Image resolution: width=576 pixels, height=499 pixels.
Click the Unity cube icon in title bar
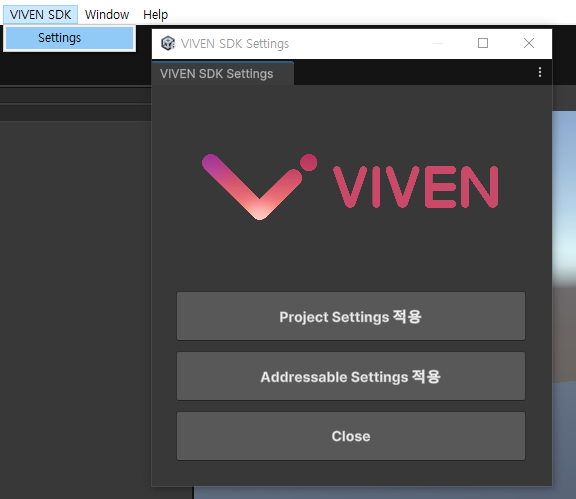tap(168, 43)
